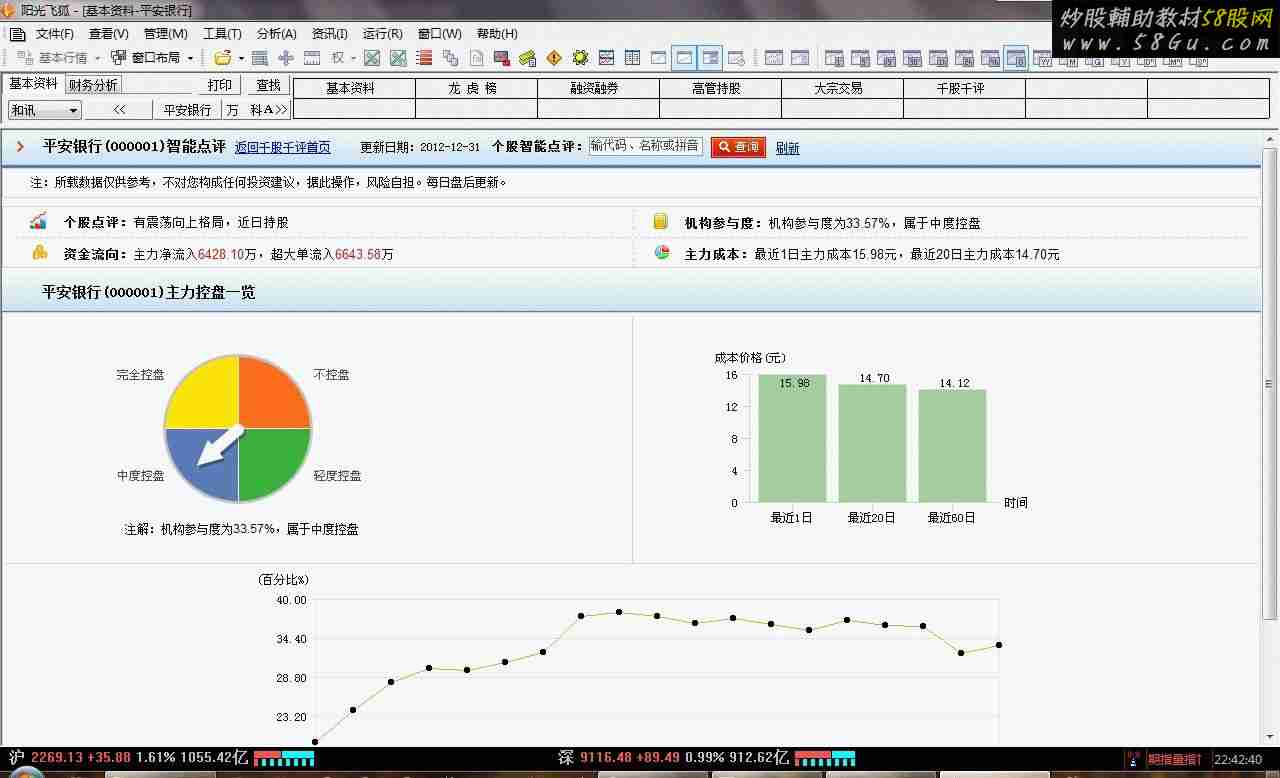Select 融资融券 in the category grid

coord(598,88)
